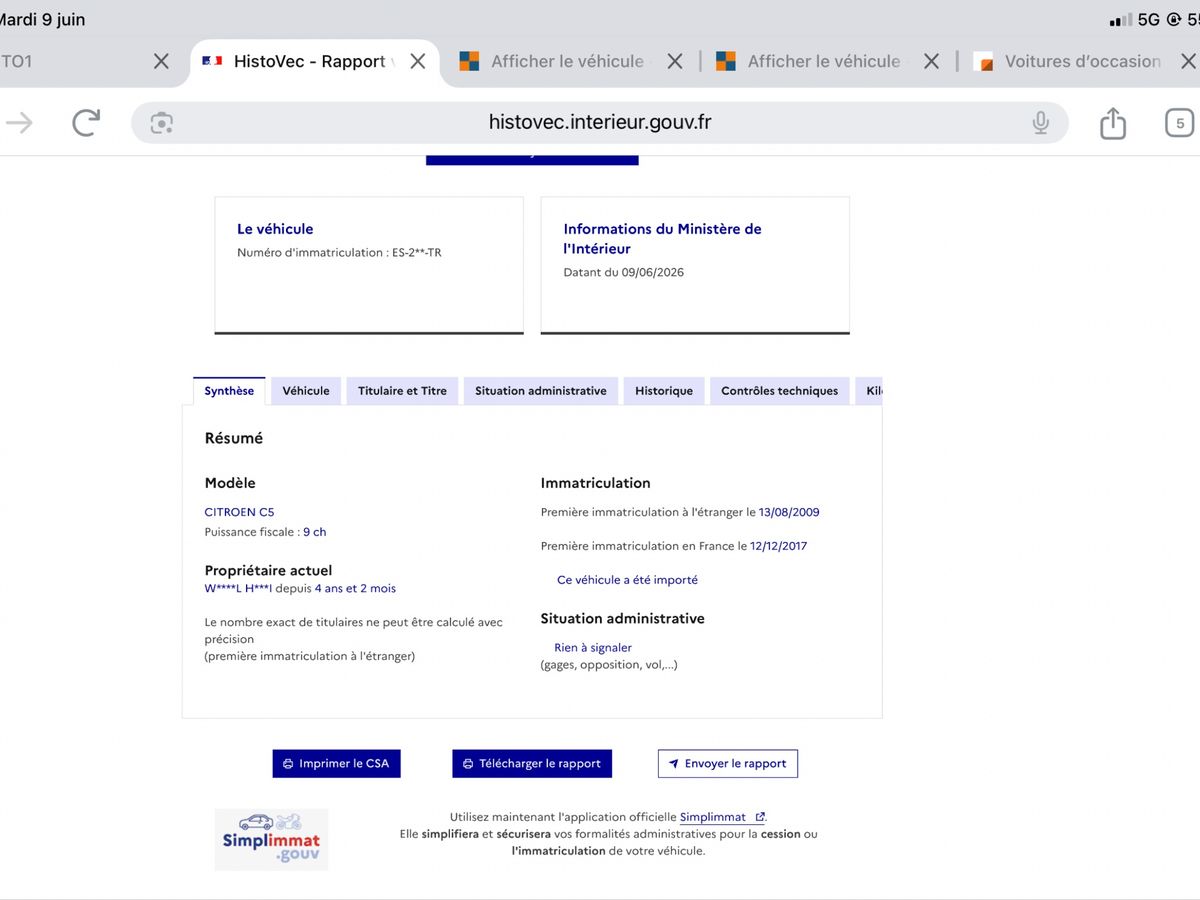Open the Le véhicule info card
Image resolution: width=1200 pixels, height=900 pixels.
point(369,265)
